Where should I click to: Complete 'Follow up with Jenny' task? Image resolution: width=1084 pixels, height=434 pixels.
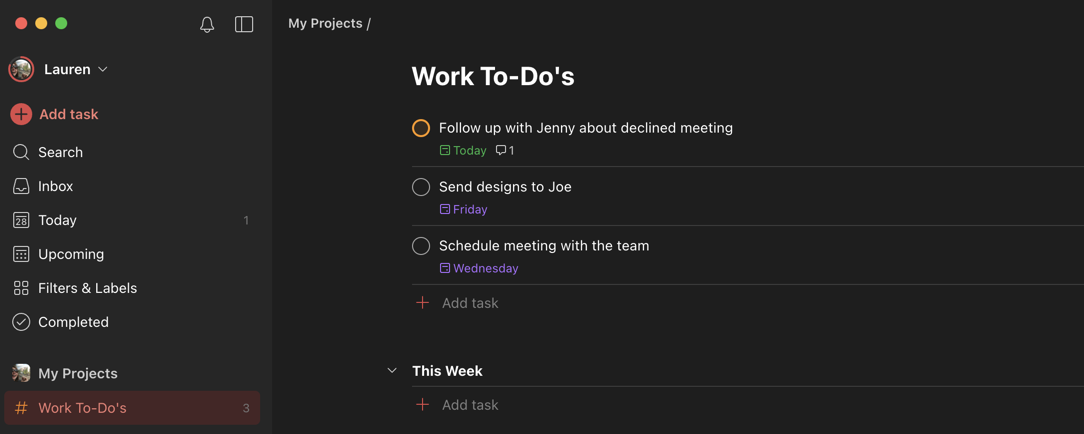tap(421, 128)
